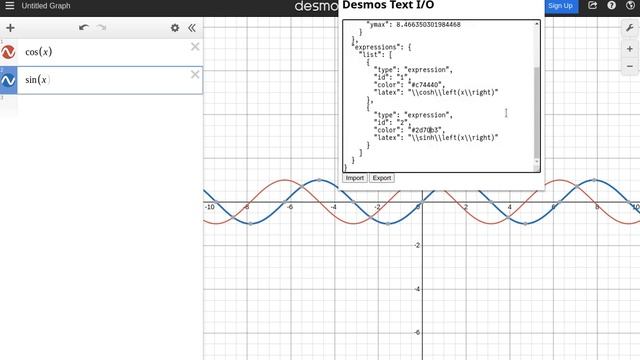Click the "ymax" value line

(413, 24)
